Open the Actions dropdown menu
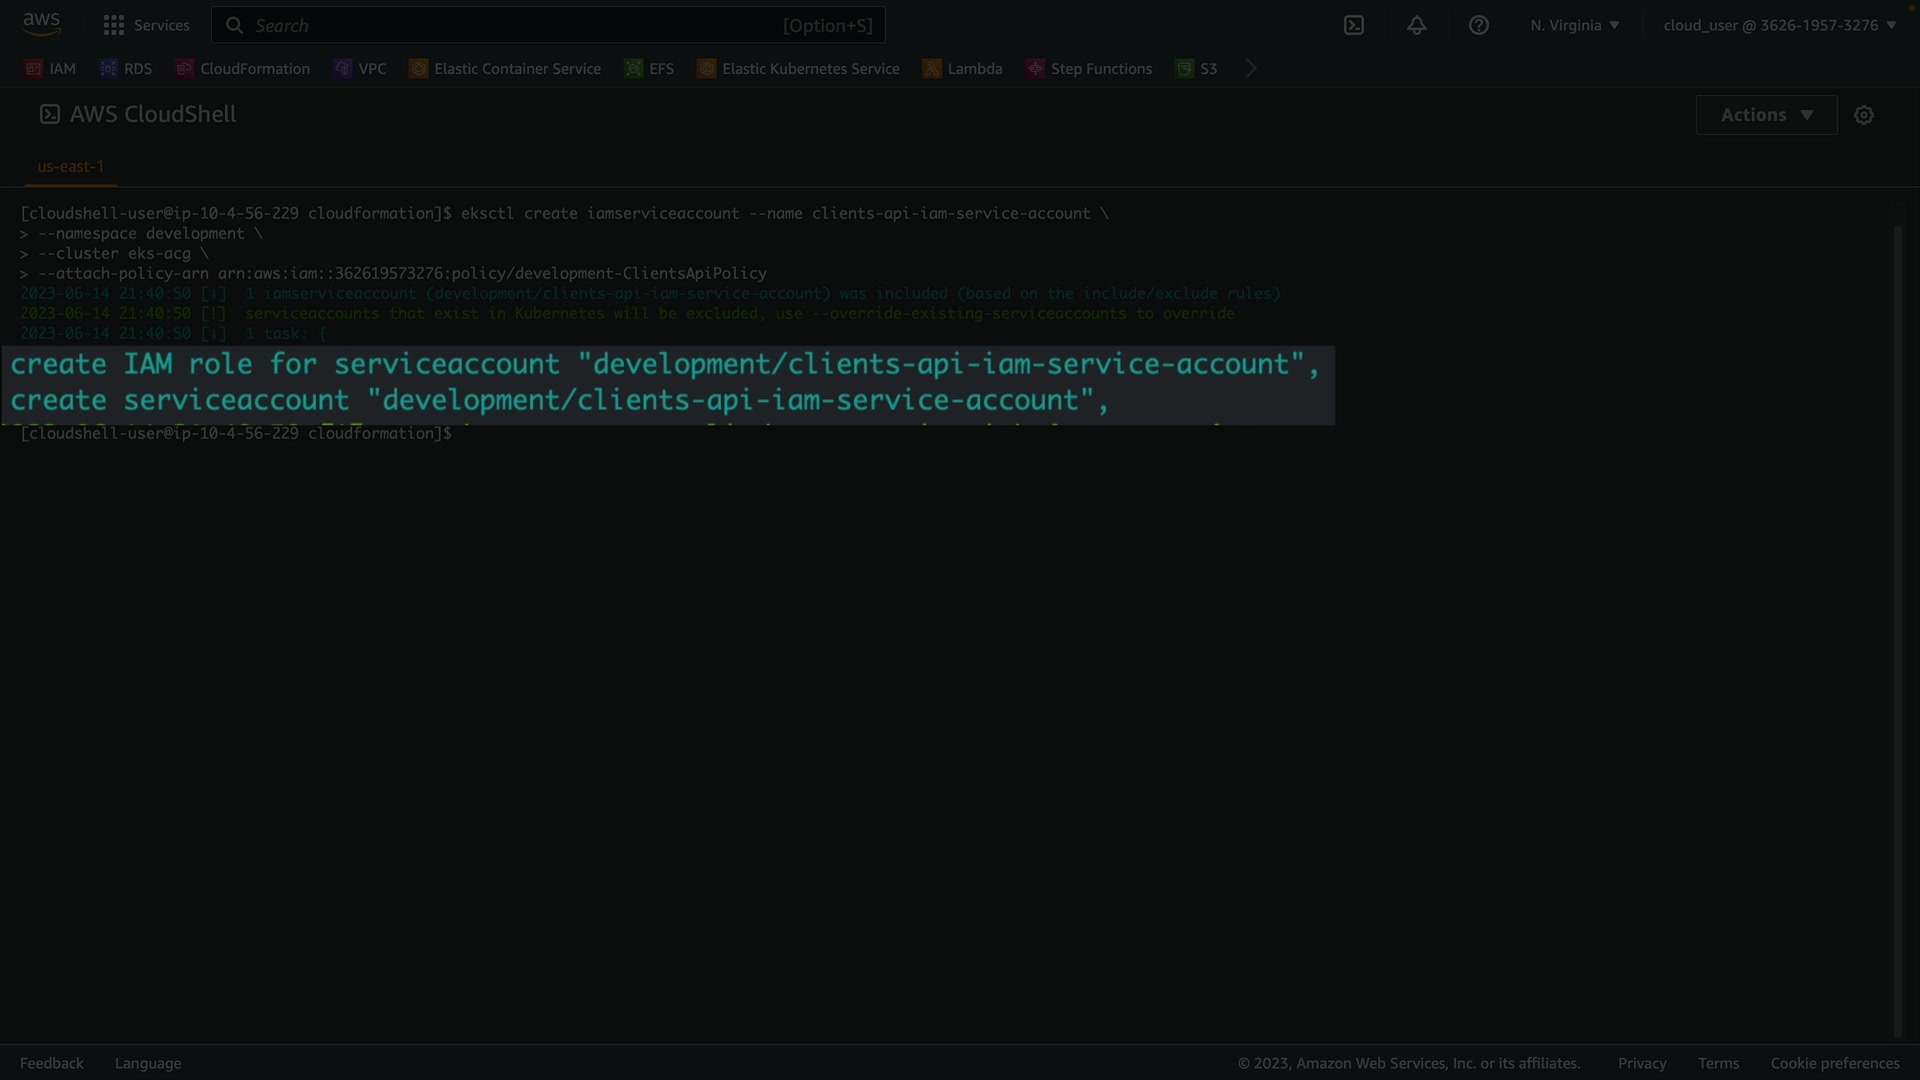Image resolution: width=1920 pixels, height=1080 pixels. (1766, 115)
